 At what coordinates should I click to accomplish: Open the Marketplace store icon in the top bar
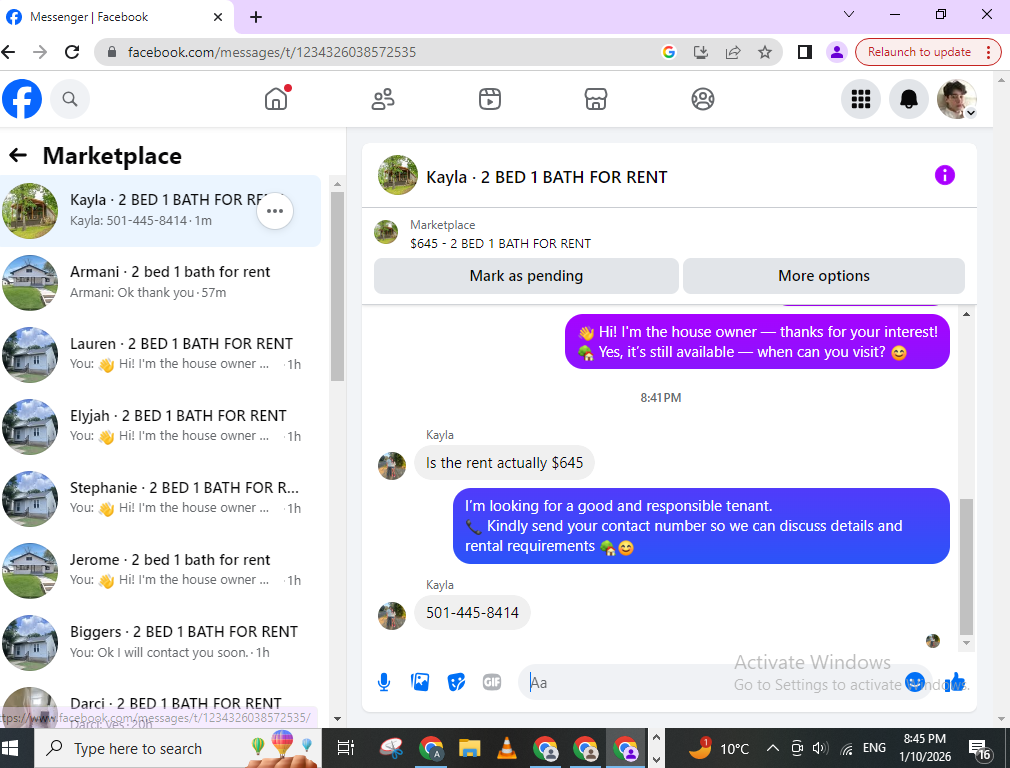(x=596, y=99)
